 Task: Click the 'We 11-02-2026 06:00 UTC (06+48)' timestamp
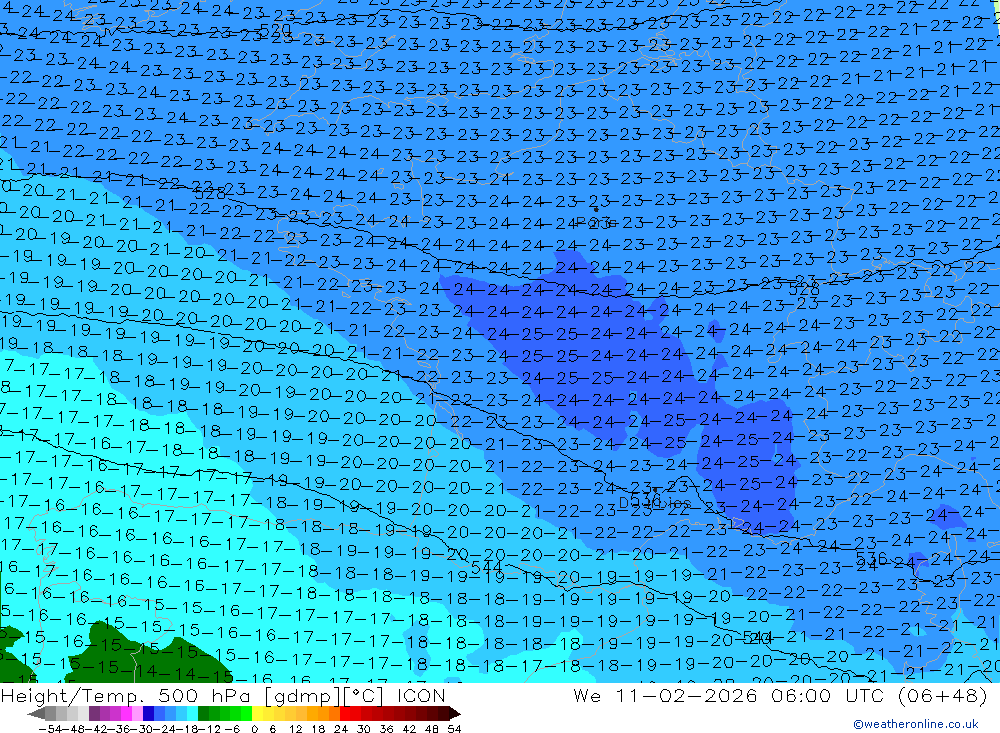pos(780,695)
